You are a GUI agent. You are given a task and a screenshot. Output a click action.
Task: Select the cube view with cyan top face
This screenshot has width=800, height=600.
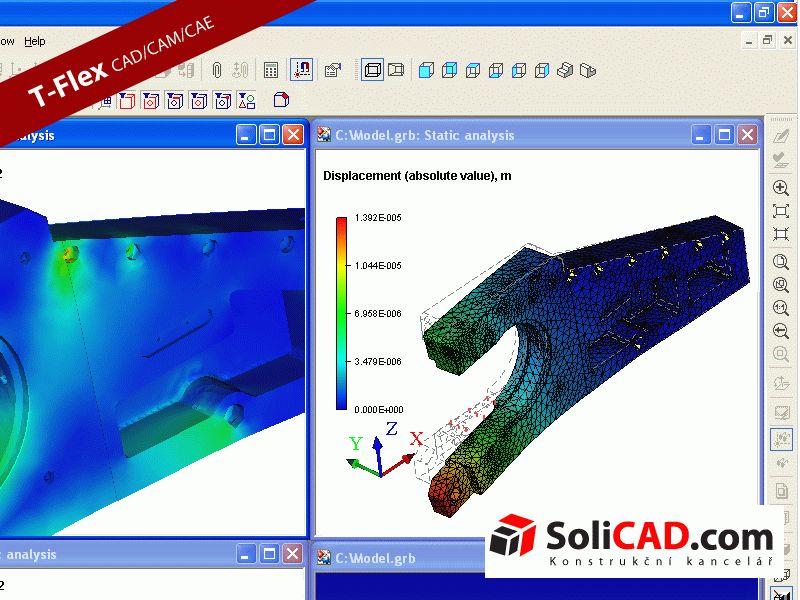(473, 70)
